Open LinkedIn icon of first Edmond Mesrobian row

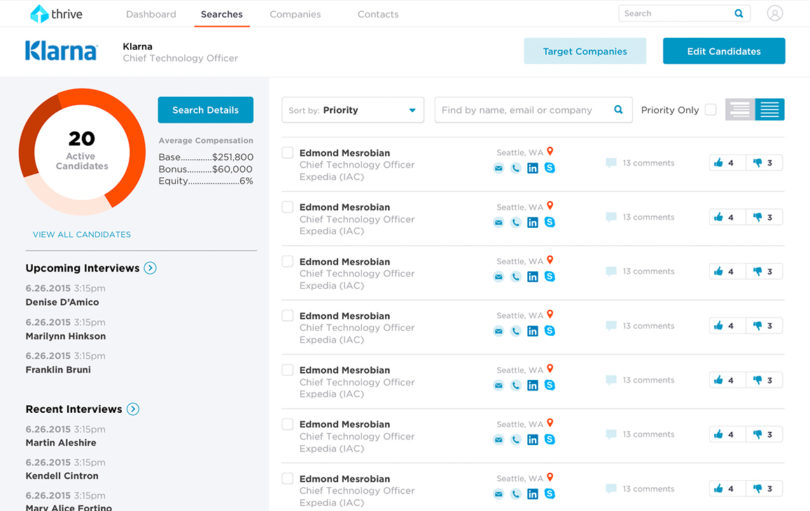(533, 168)
